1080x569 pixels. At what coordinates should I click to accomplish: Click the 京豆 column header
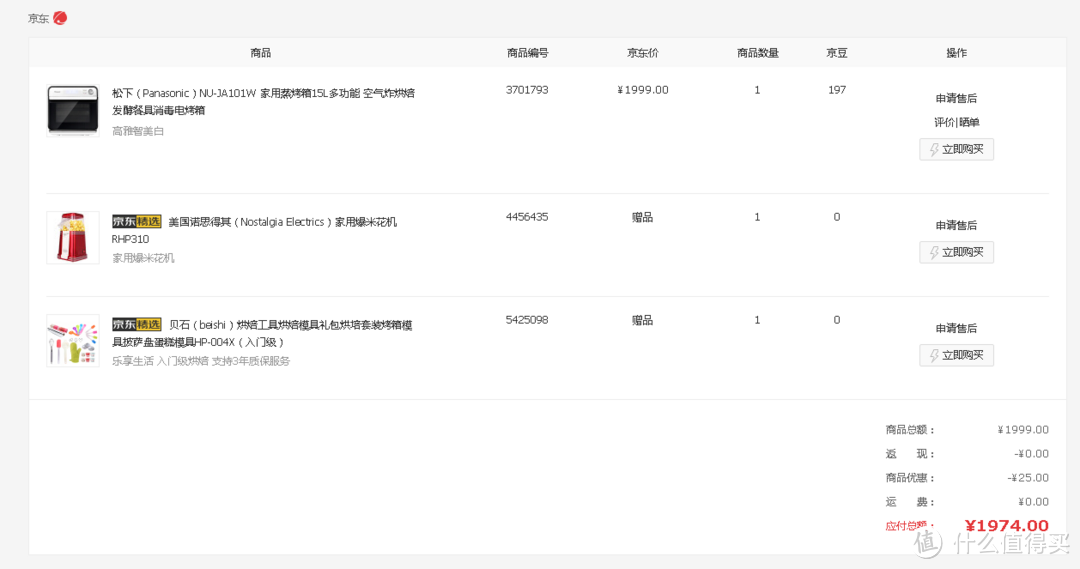837,53
